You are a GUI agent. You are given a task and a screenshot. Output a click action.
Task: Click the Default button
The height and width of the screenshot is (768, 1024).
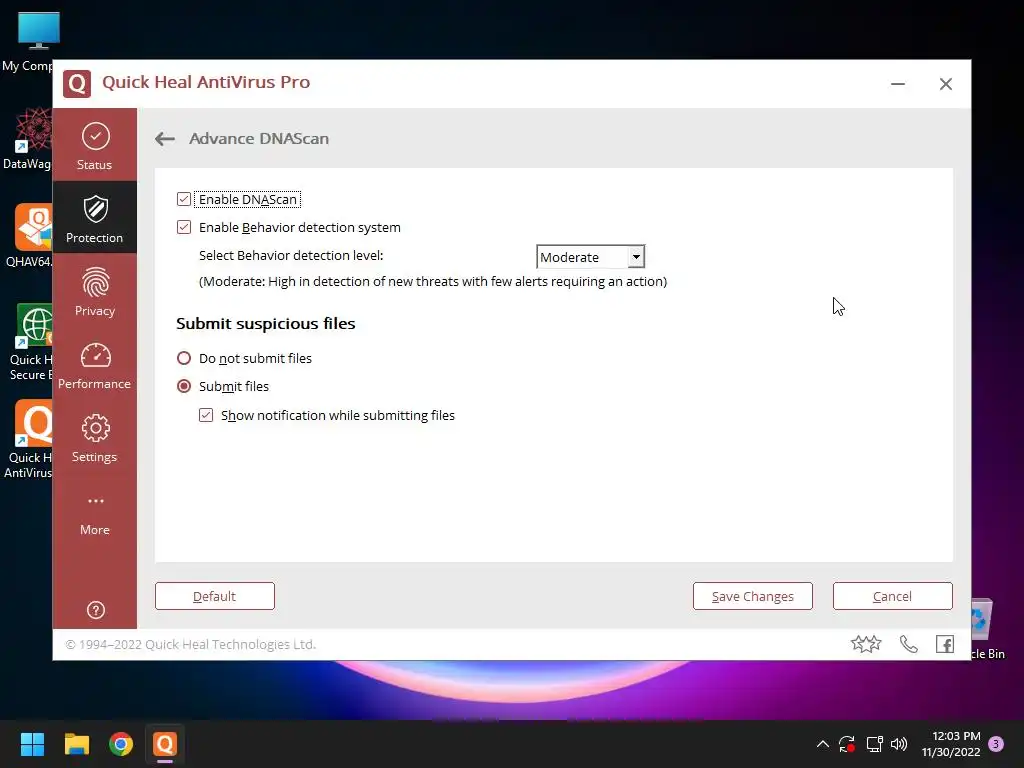[215, 596]
